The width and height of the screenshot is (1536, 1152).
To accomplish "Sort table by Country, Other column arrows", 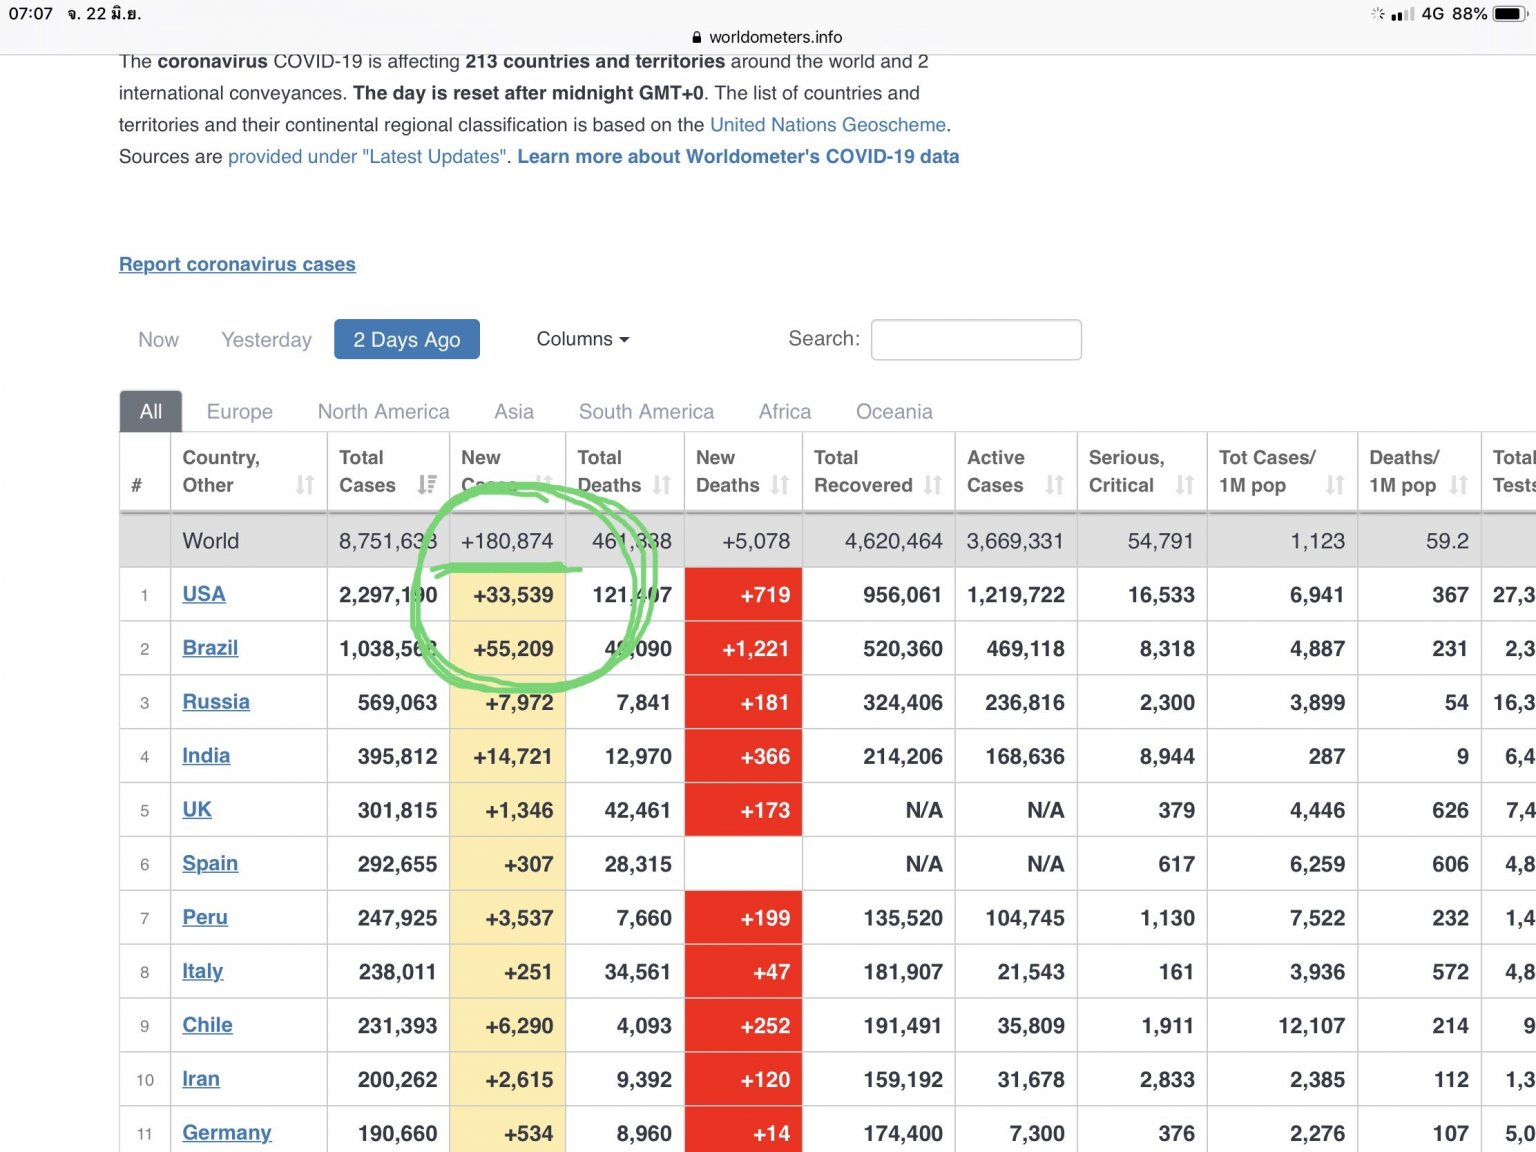I will 305,485.
